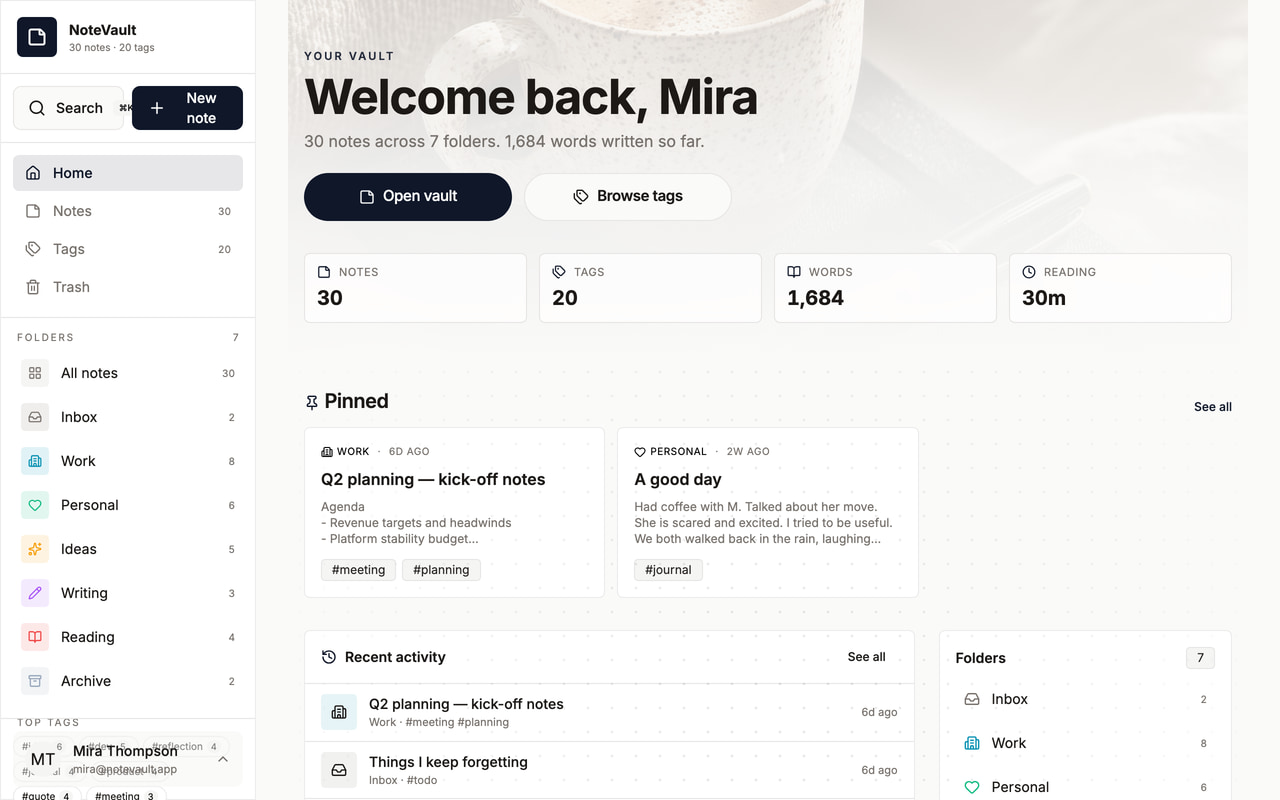This screenshot has width=1280, height=800.
Task: Click the briefcase icon on the WORK pinned card
Action: point(327,452)
